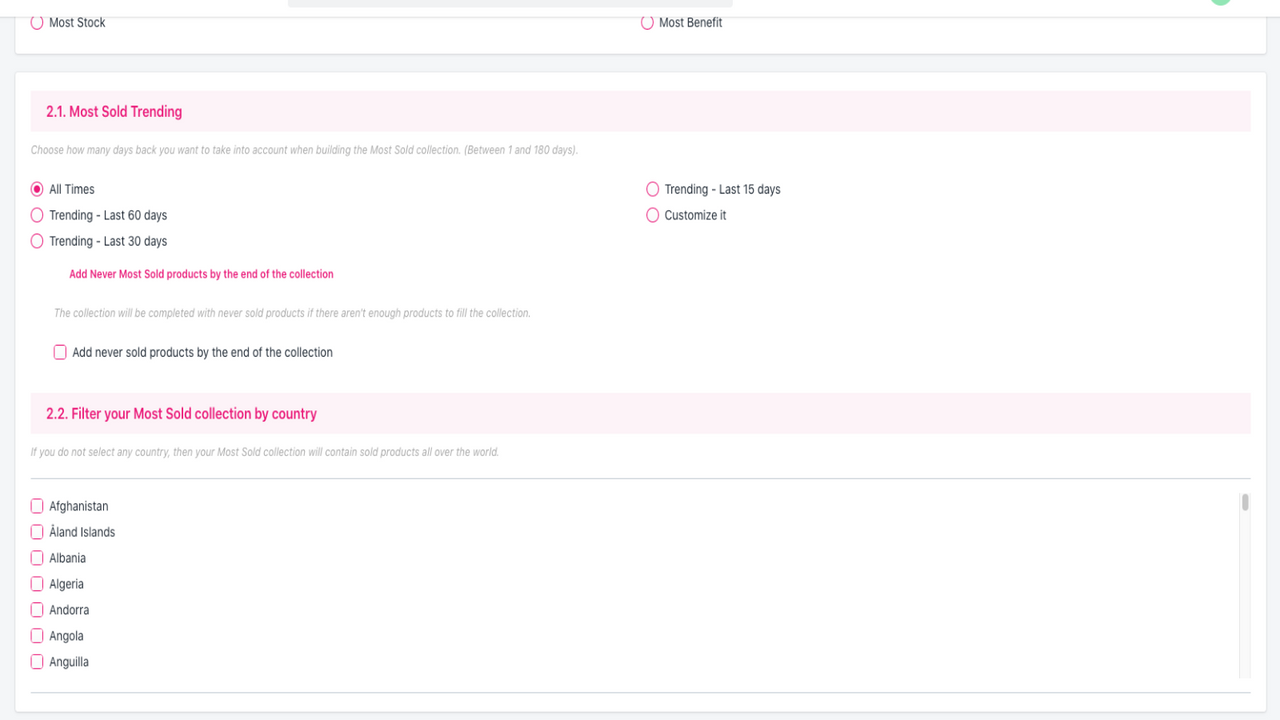Select Trending - Last 15 days
Screen dimensions: 1280x720
653,189
